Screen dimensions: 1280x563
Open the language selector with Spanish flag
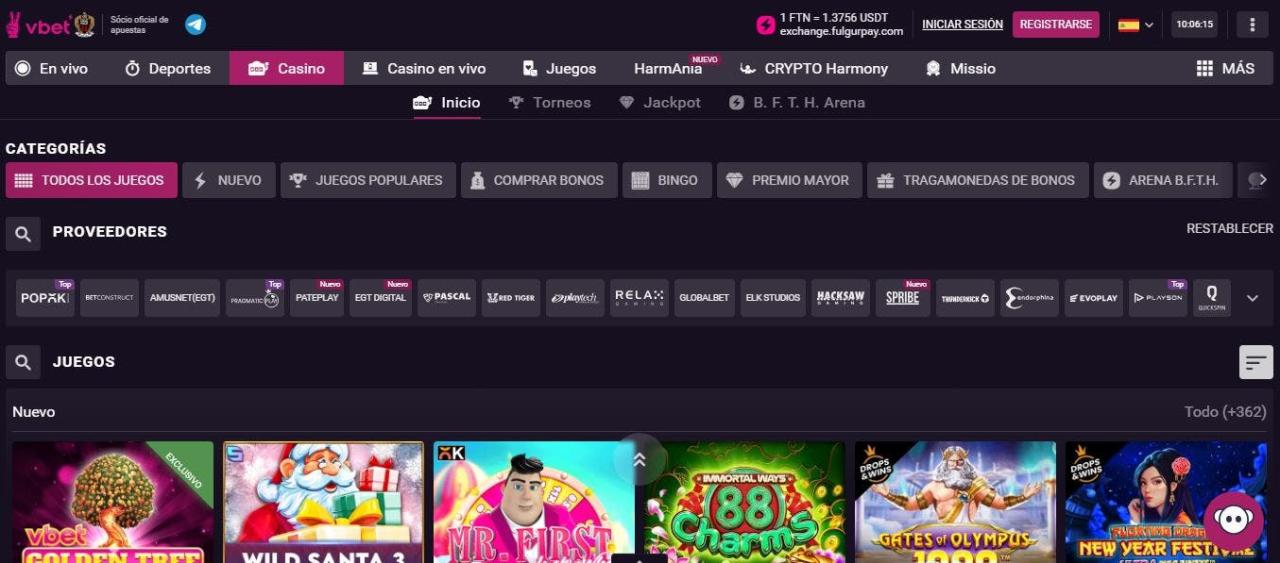(x=1136, y=25)
